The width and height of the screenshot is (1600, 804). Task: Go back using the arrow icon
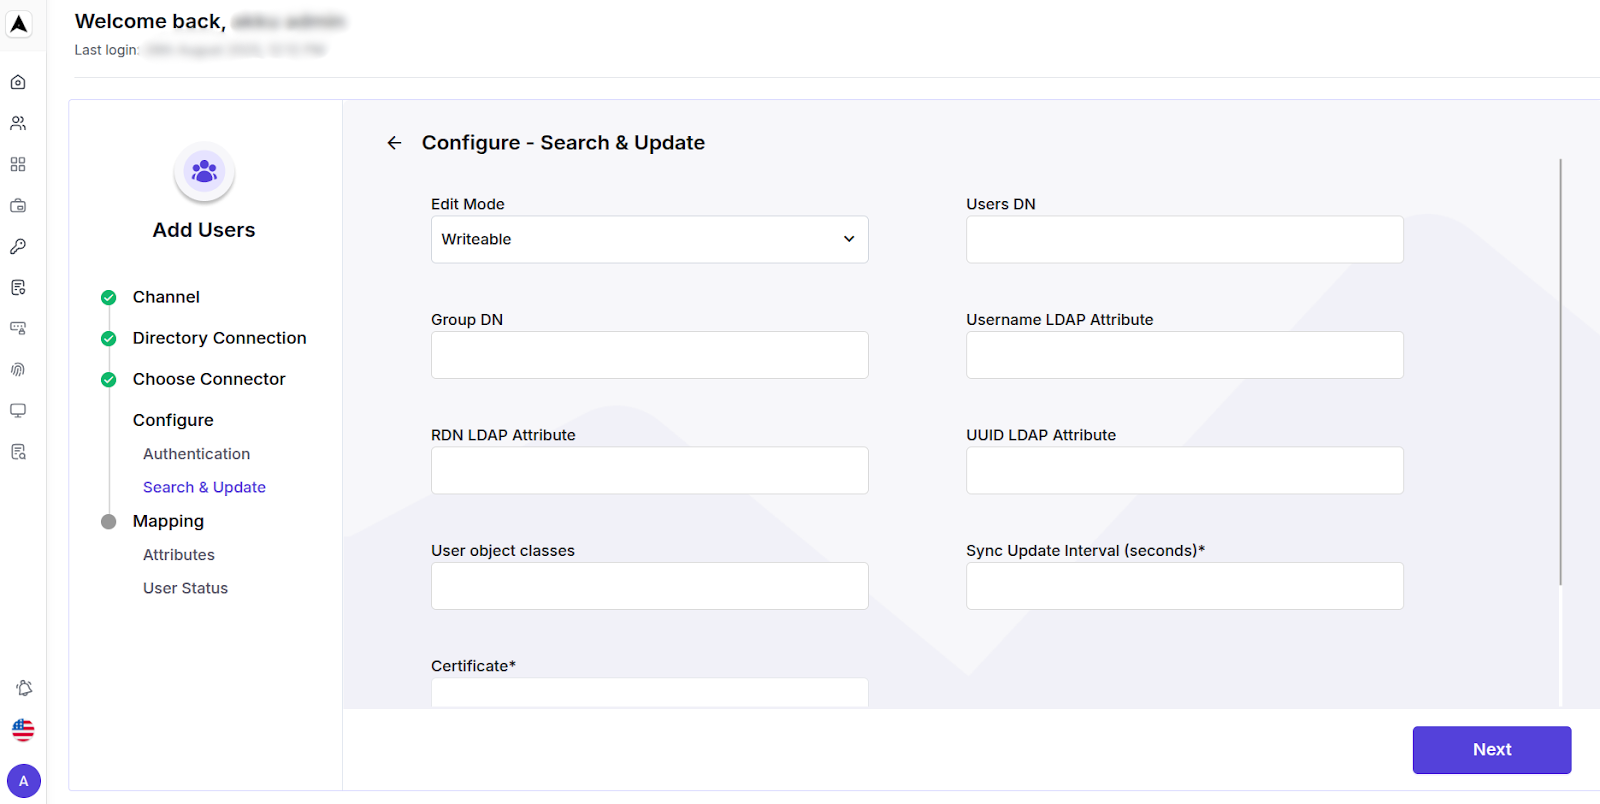coord(395,143)
